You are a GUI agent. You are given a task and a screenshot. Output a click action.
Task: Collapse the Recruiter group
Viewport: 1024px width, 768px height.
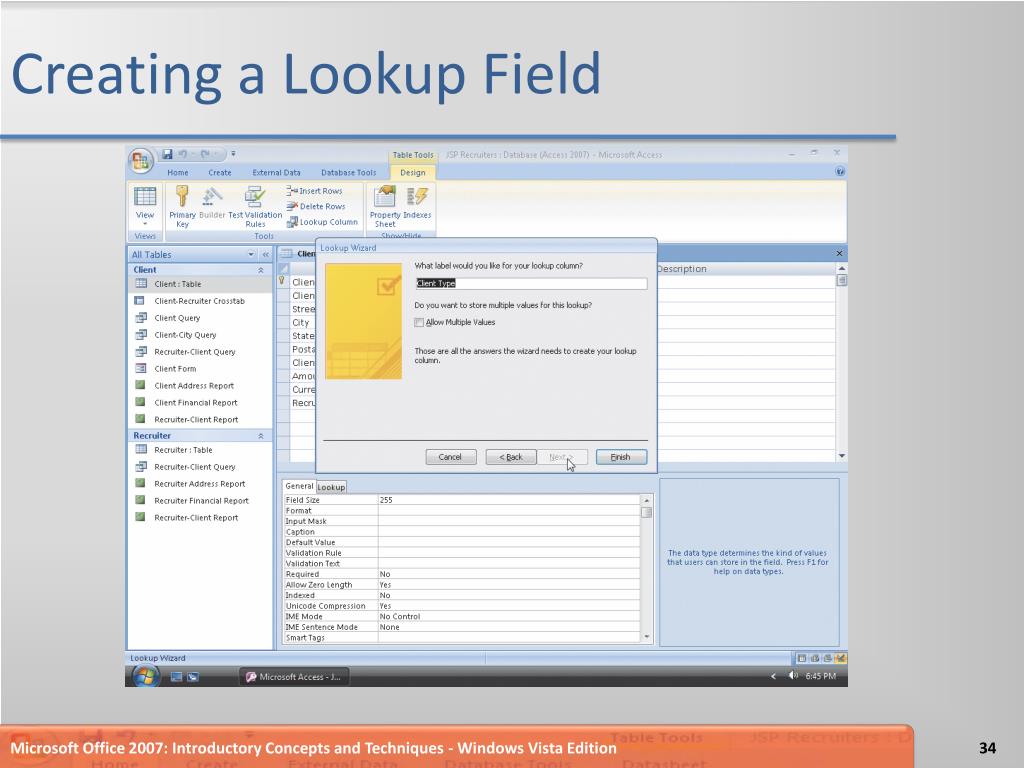pyautogui.click(x=261, y=436)
